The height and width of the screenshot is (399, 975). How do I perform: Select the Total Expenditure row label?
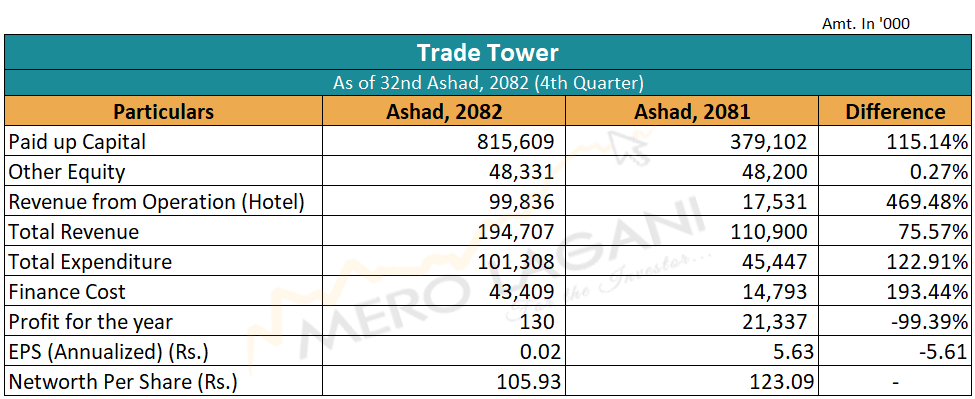click(90, 262)
